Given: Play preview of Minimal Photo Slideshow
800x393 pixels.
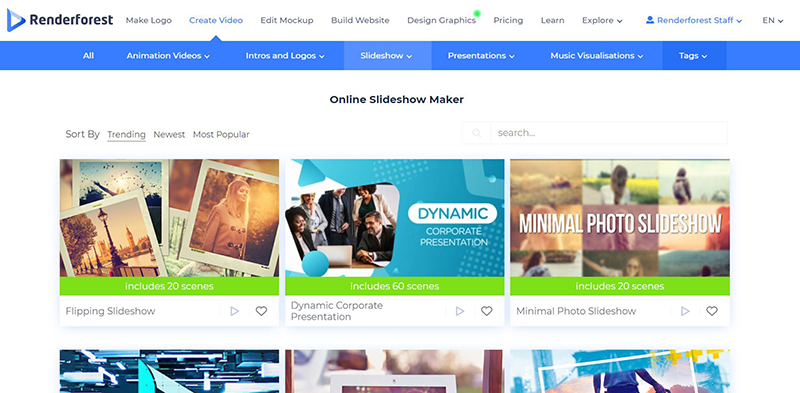Looking at the screenshot, I should point(685,311).
